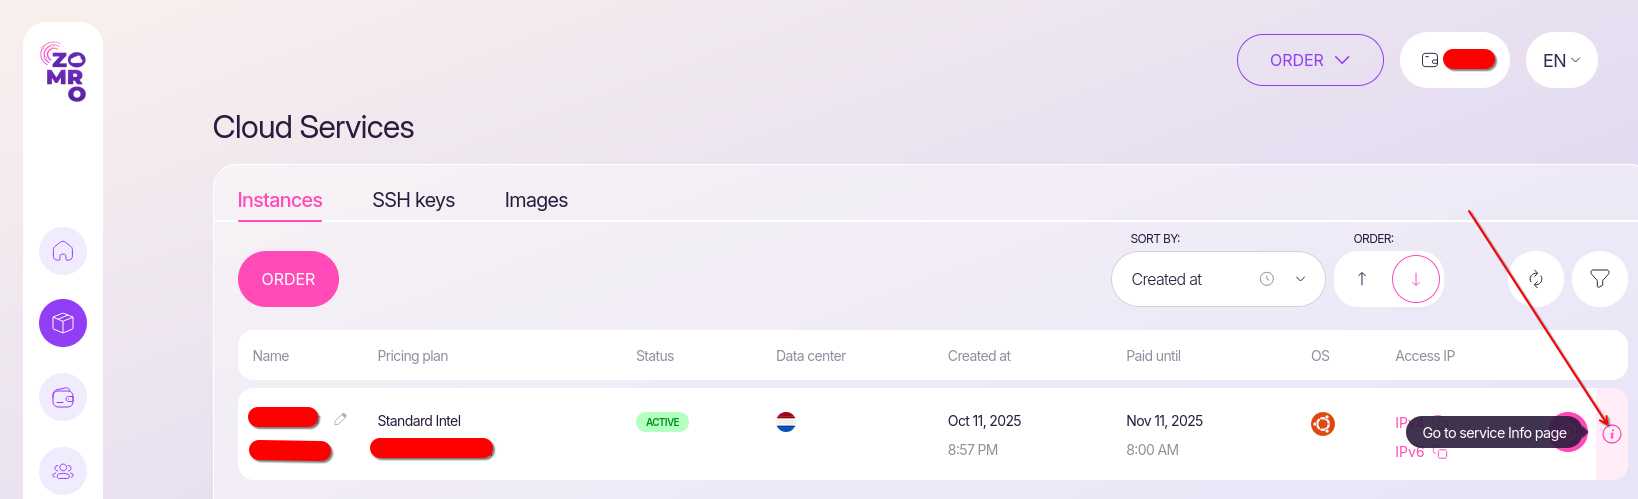
Task: Copy the IPv6 address
Action: 1441,452
